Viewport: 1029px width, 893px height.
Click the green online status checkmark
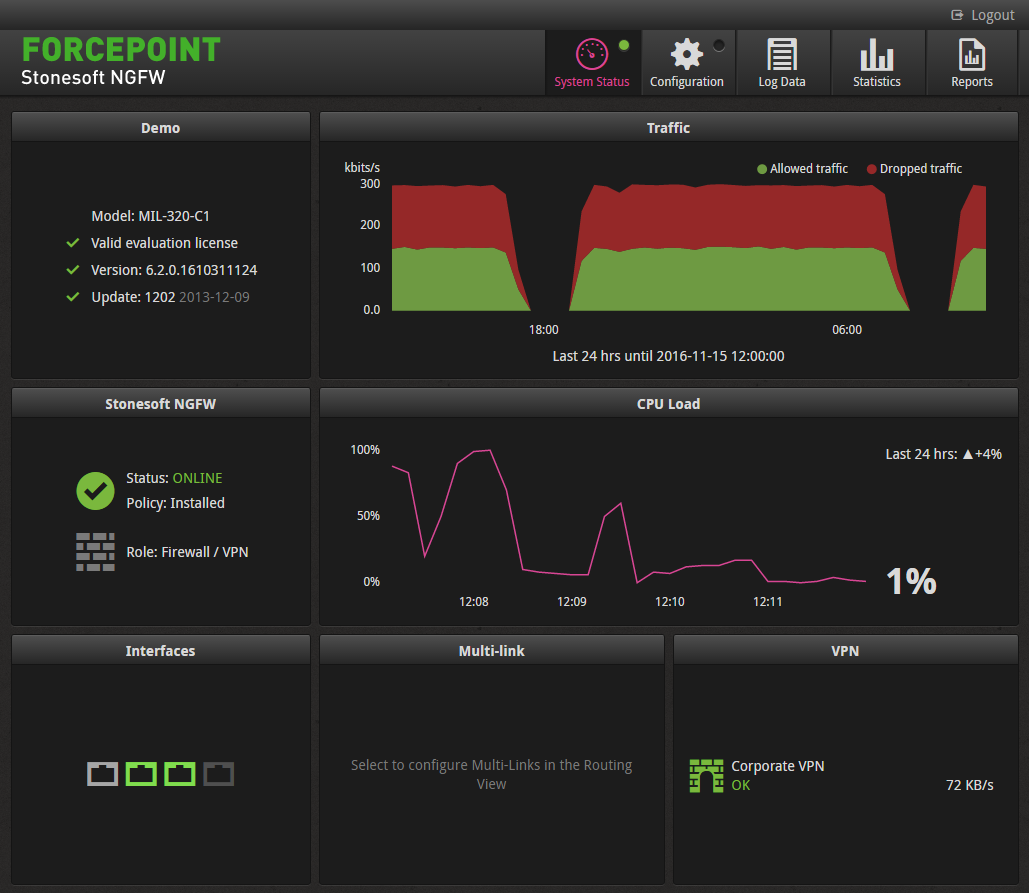(x=96, y=490)
